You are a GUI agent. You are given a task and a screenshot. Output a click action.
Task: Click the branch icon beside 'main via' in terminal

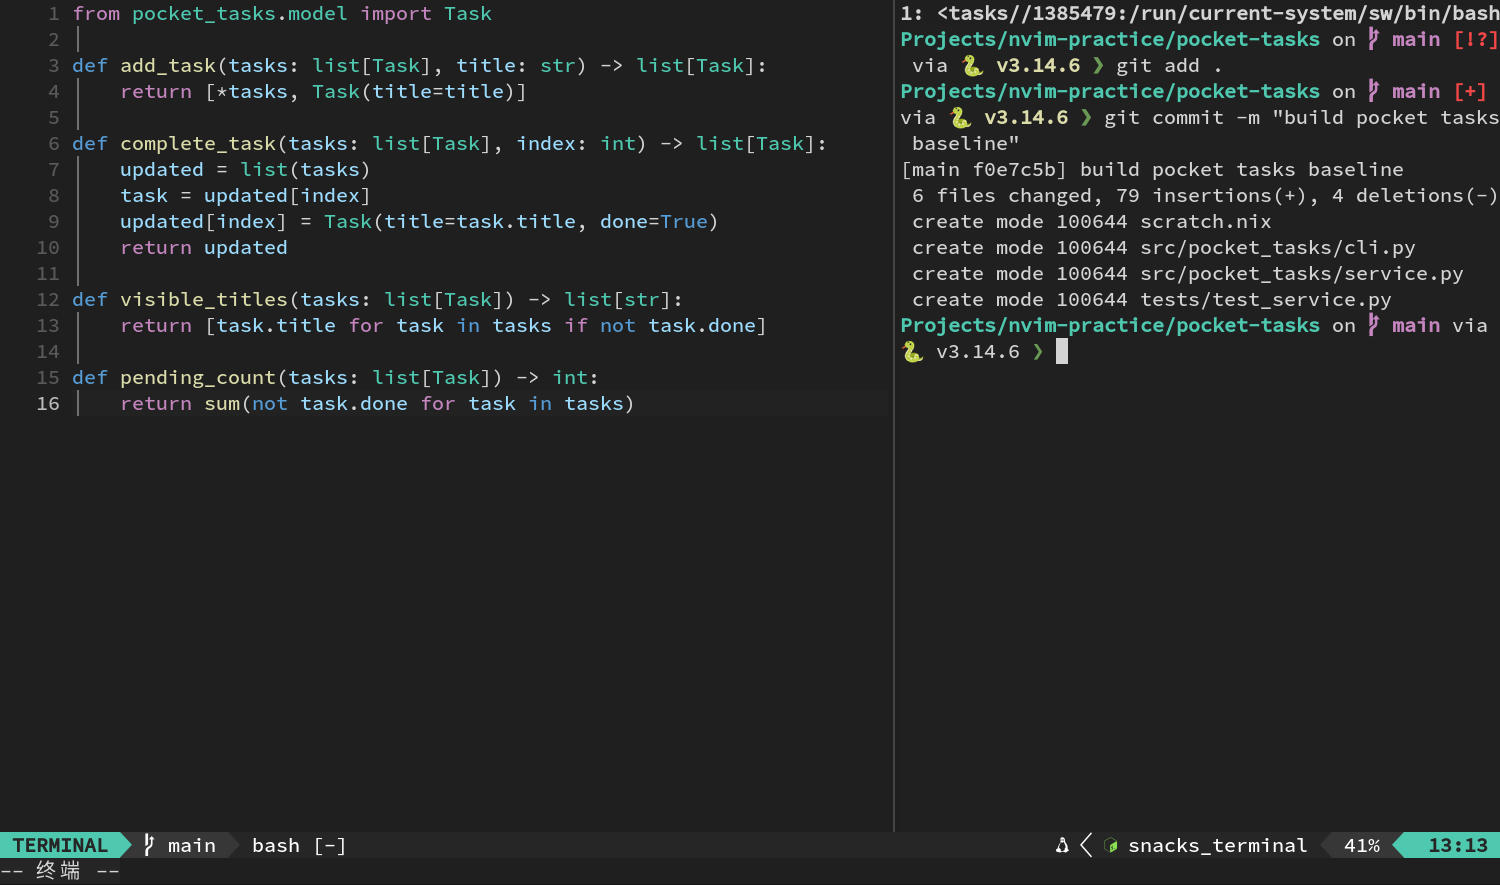(1373, 325)
